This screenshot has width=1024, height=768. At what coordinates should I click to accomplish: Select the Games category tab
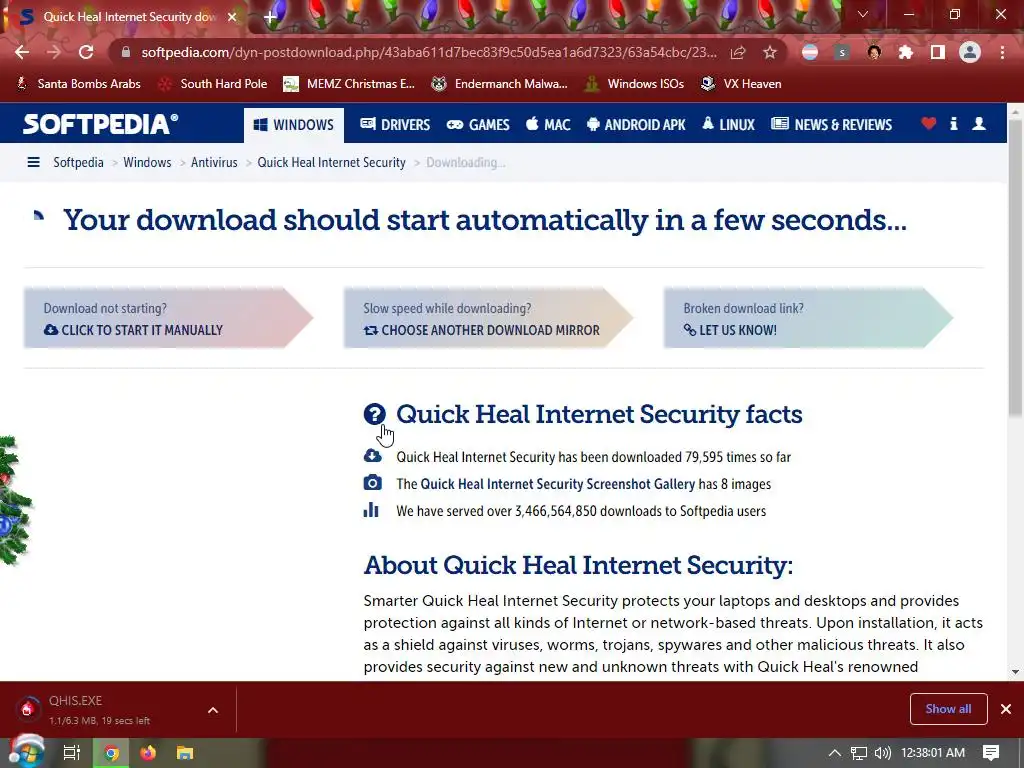(478, 125)
